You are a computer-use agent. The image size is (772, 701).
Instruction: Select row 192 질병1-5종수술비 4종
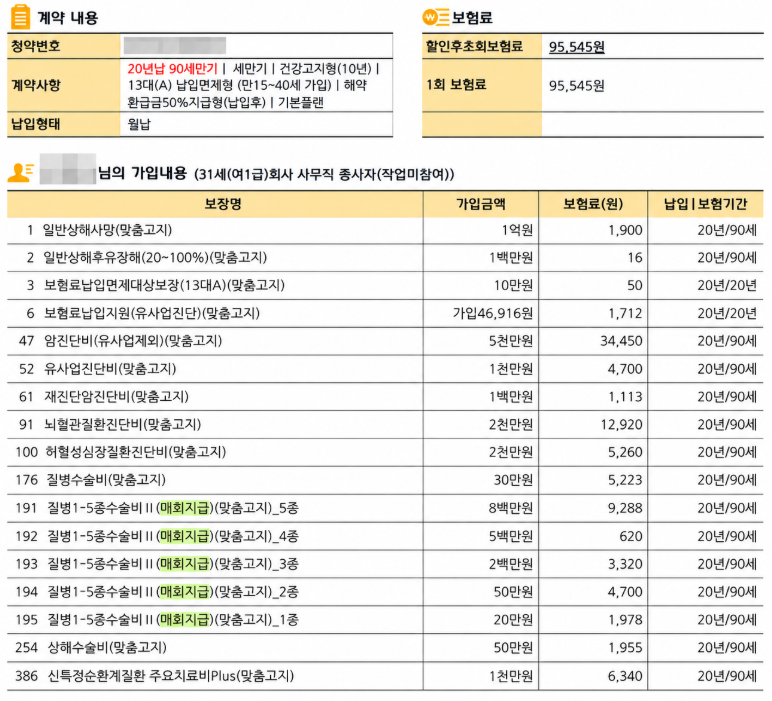click(385, 536)
